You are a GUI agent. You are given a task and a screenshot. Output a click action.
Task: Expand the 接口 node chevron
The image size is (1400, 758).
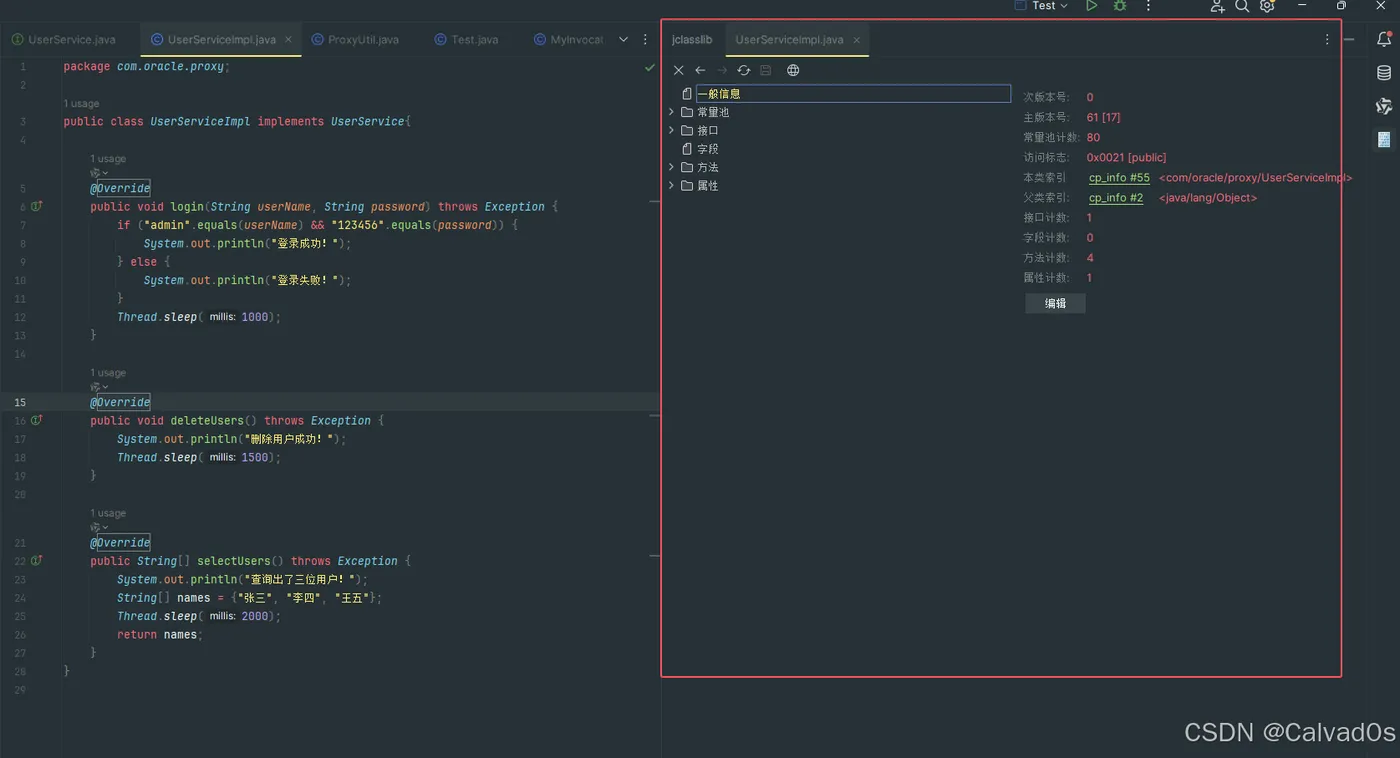(672, 130)
